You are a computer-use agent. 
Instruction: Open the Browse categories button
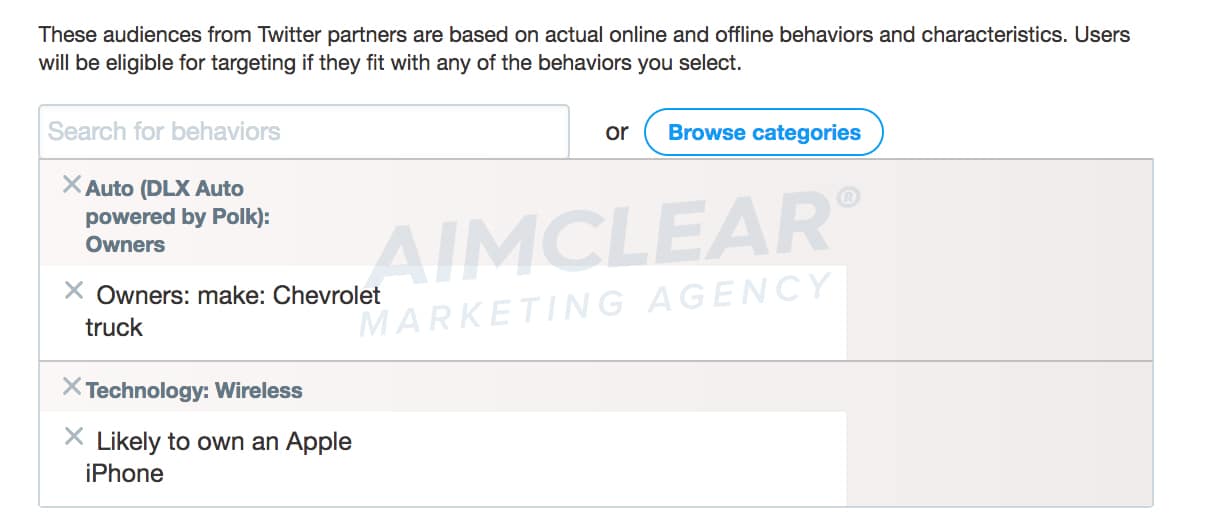coord(764,132)
